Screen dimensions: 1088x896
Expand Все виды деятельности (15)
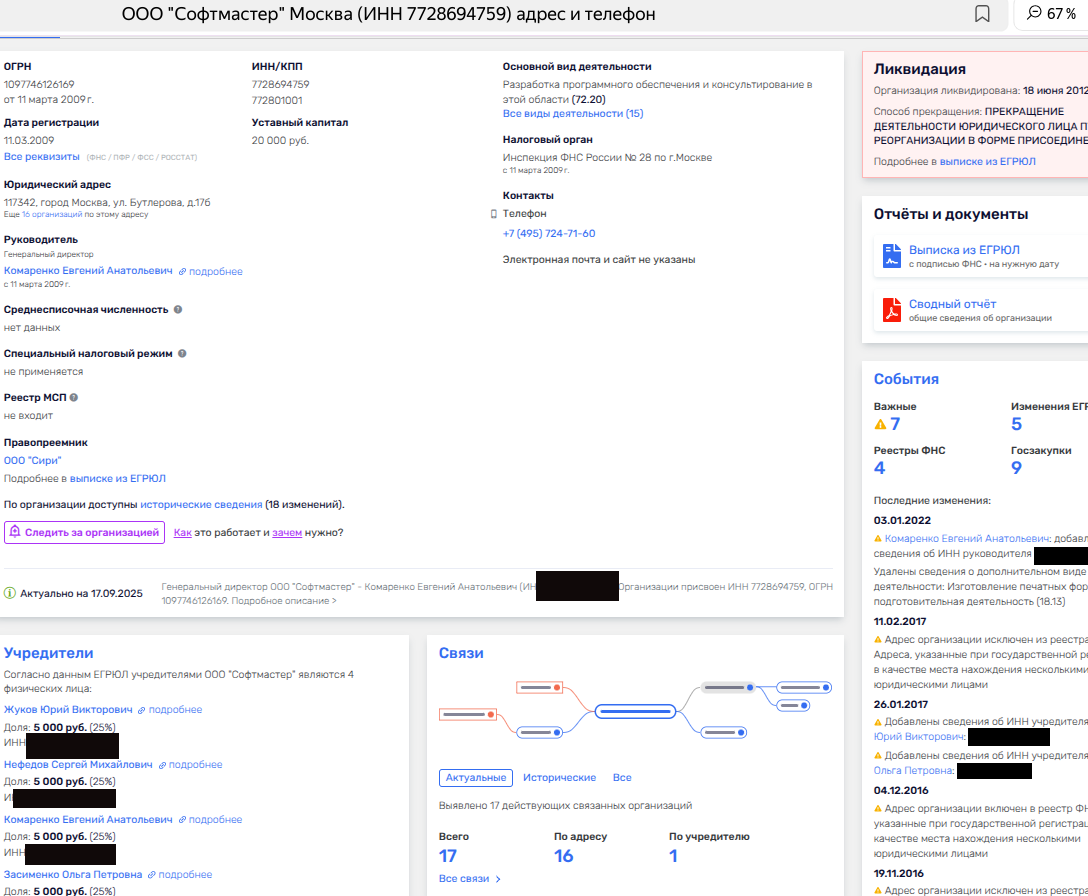click(572, 114)
